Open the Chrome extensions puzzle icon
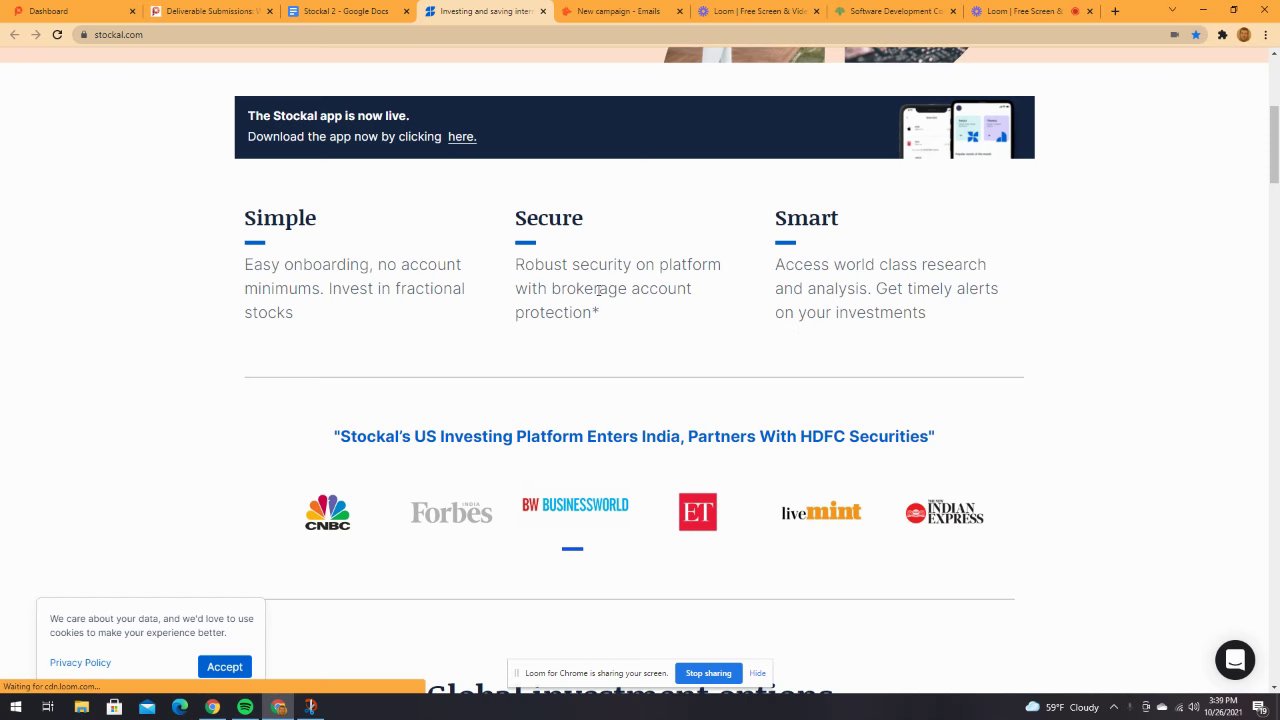The height and width of the screenshot is (720, 1280). point(1222,34)
